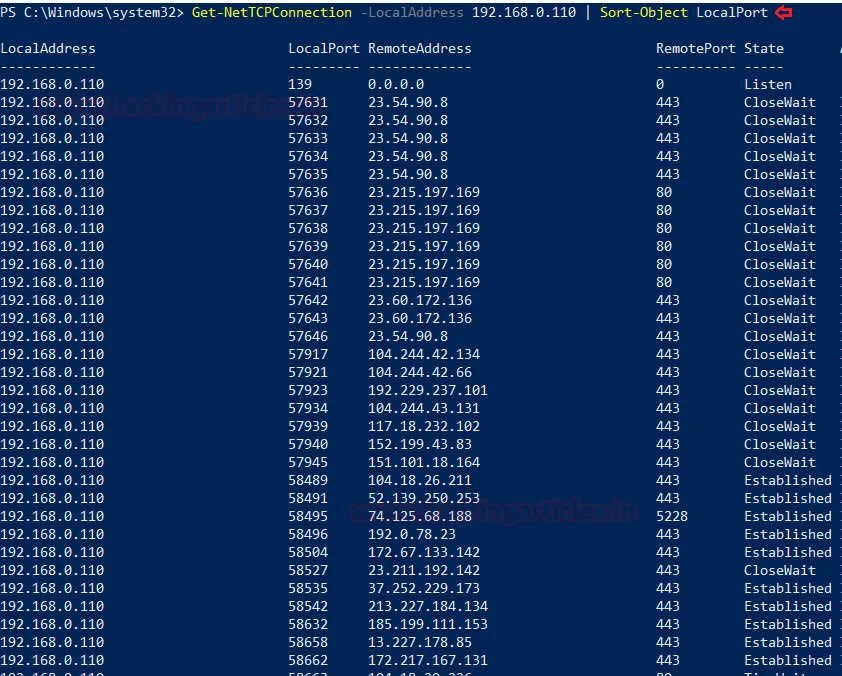Click the RemotePort column header
Image resolution: width=842 pixels, height=676 pixels.
pyautogui.click(x=696, y=48)
